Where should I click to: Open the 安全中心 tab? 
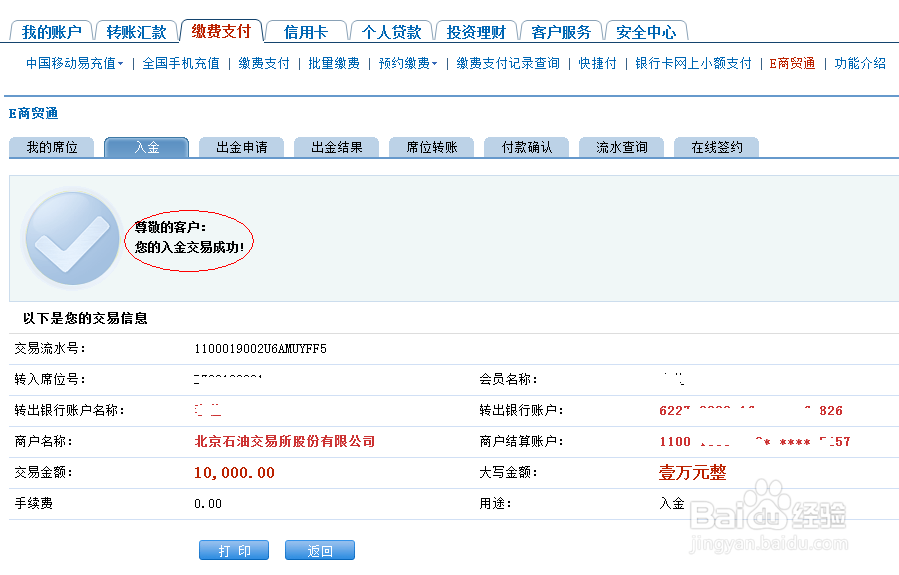click(x=646, y=32)
